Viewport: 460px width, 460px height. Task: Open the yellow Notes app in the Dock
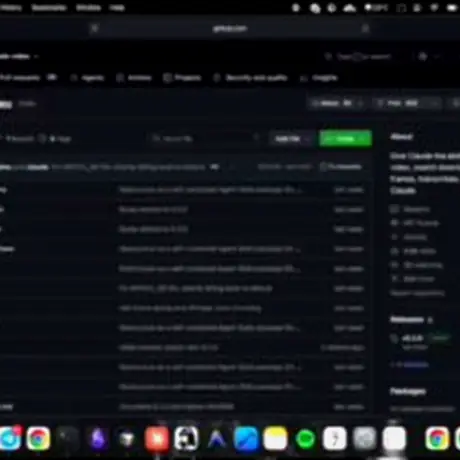coord(275,438)
